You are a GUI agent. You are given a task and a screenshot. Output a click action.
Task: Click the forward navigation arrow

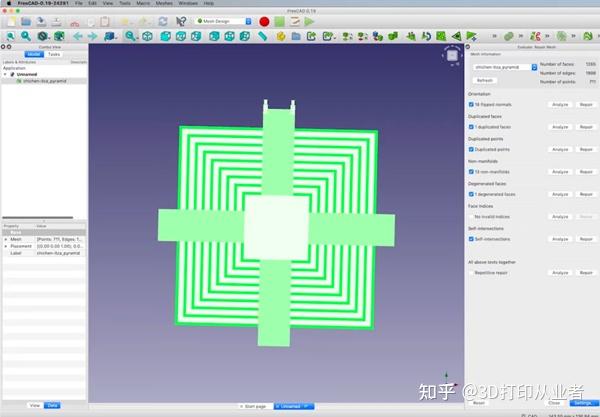[93, 36]
